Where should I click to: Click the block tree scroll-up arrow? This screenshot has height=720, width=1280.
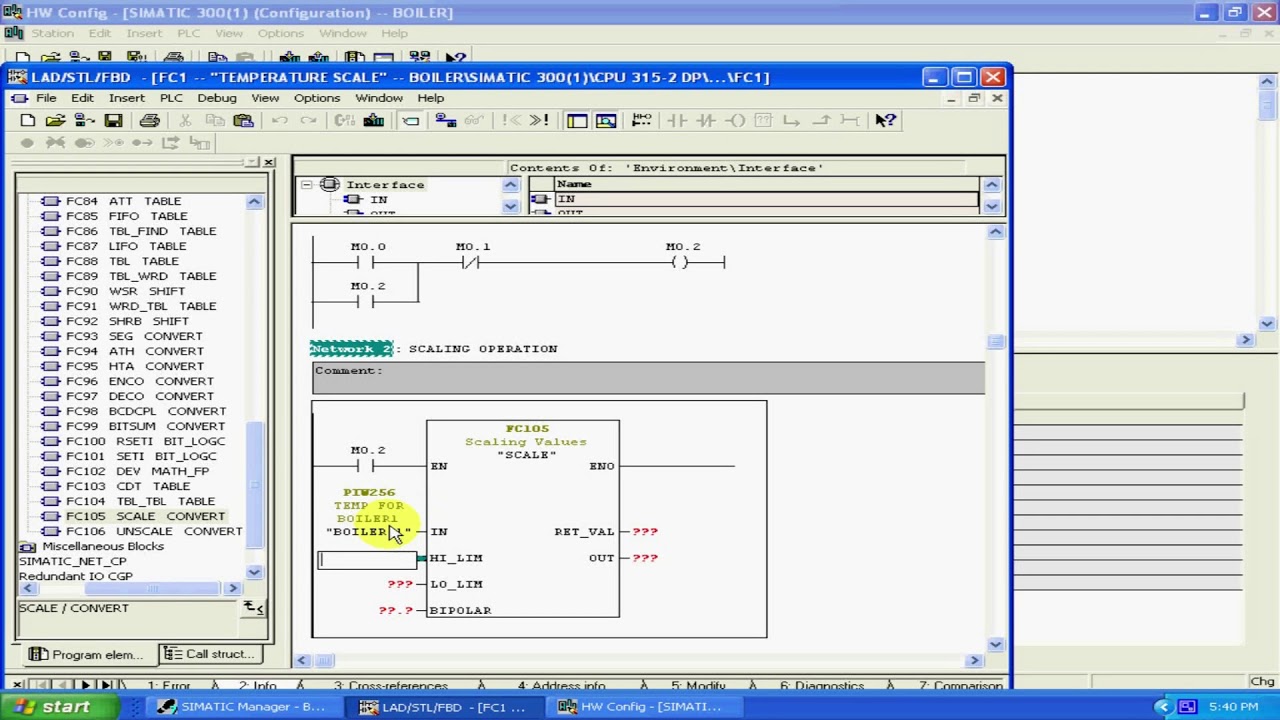coord(254,202)
